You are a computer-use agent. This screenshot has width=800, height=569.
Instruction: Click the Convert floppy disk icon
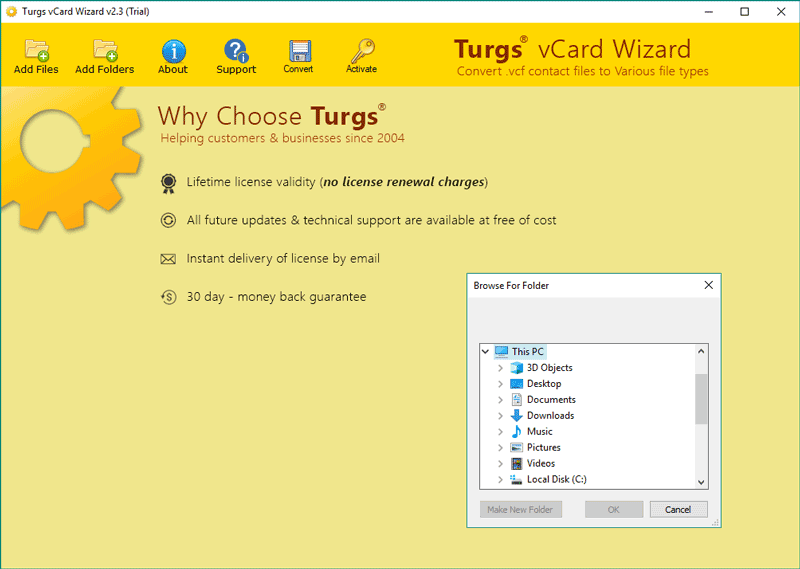click(x=299, y=51)
